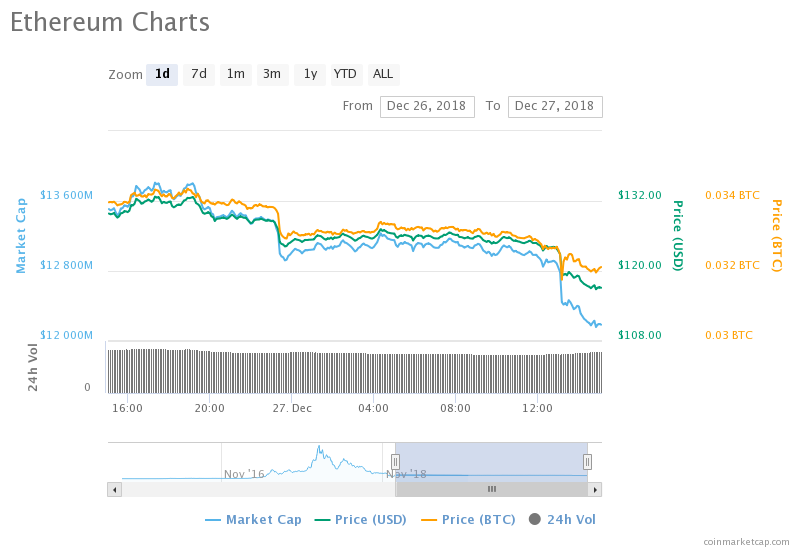Click the left navigator range handle
The image size is (800, 550).
click(x=395, y=461)
